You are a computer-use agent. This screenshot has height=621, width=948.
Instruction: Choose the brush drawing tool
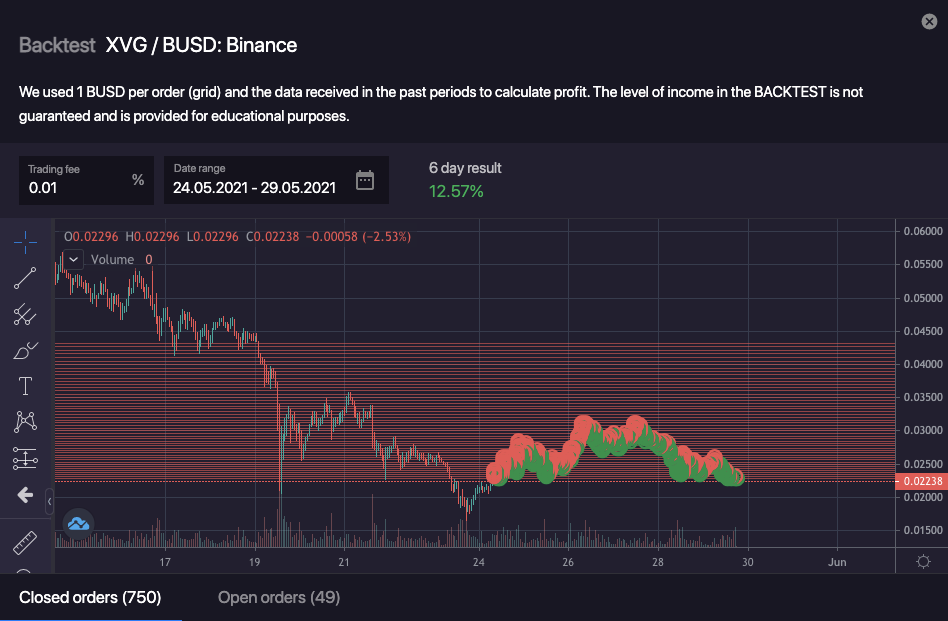[26, 351]
